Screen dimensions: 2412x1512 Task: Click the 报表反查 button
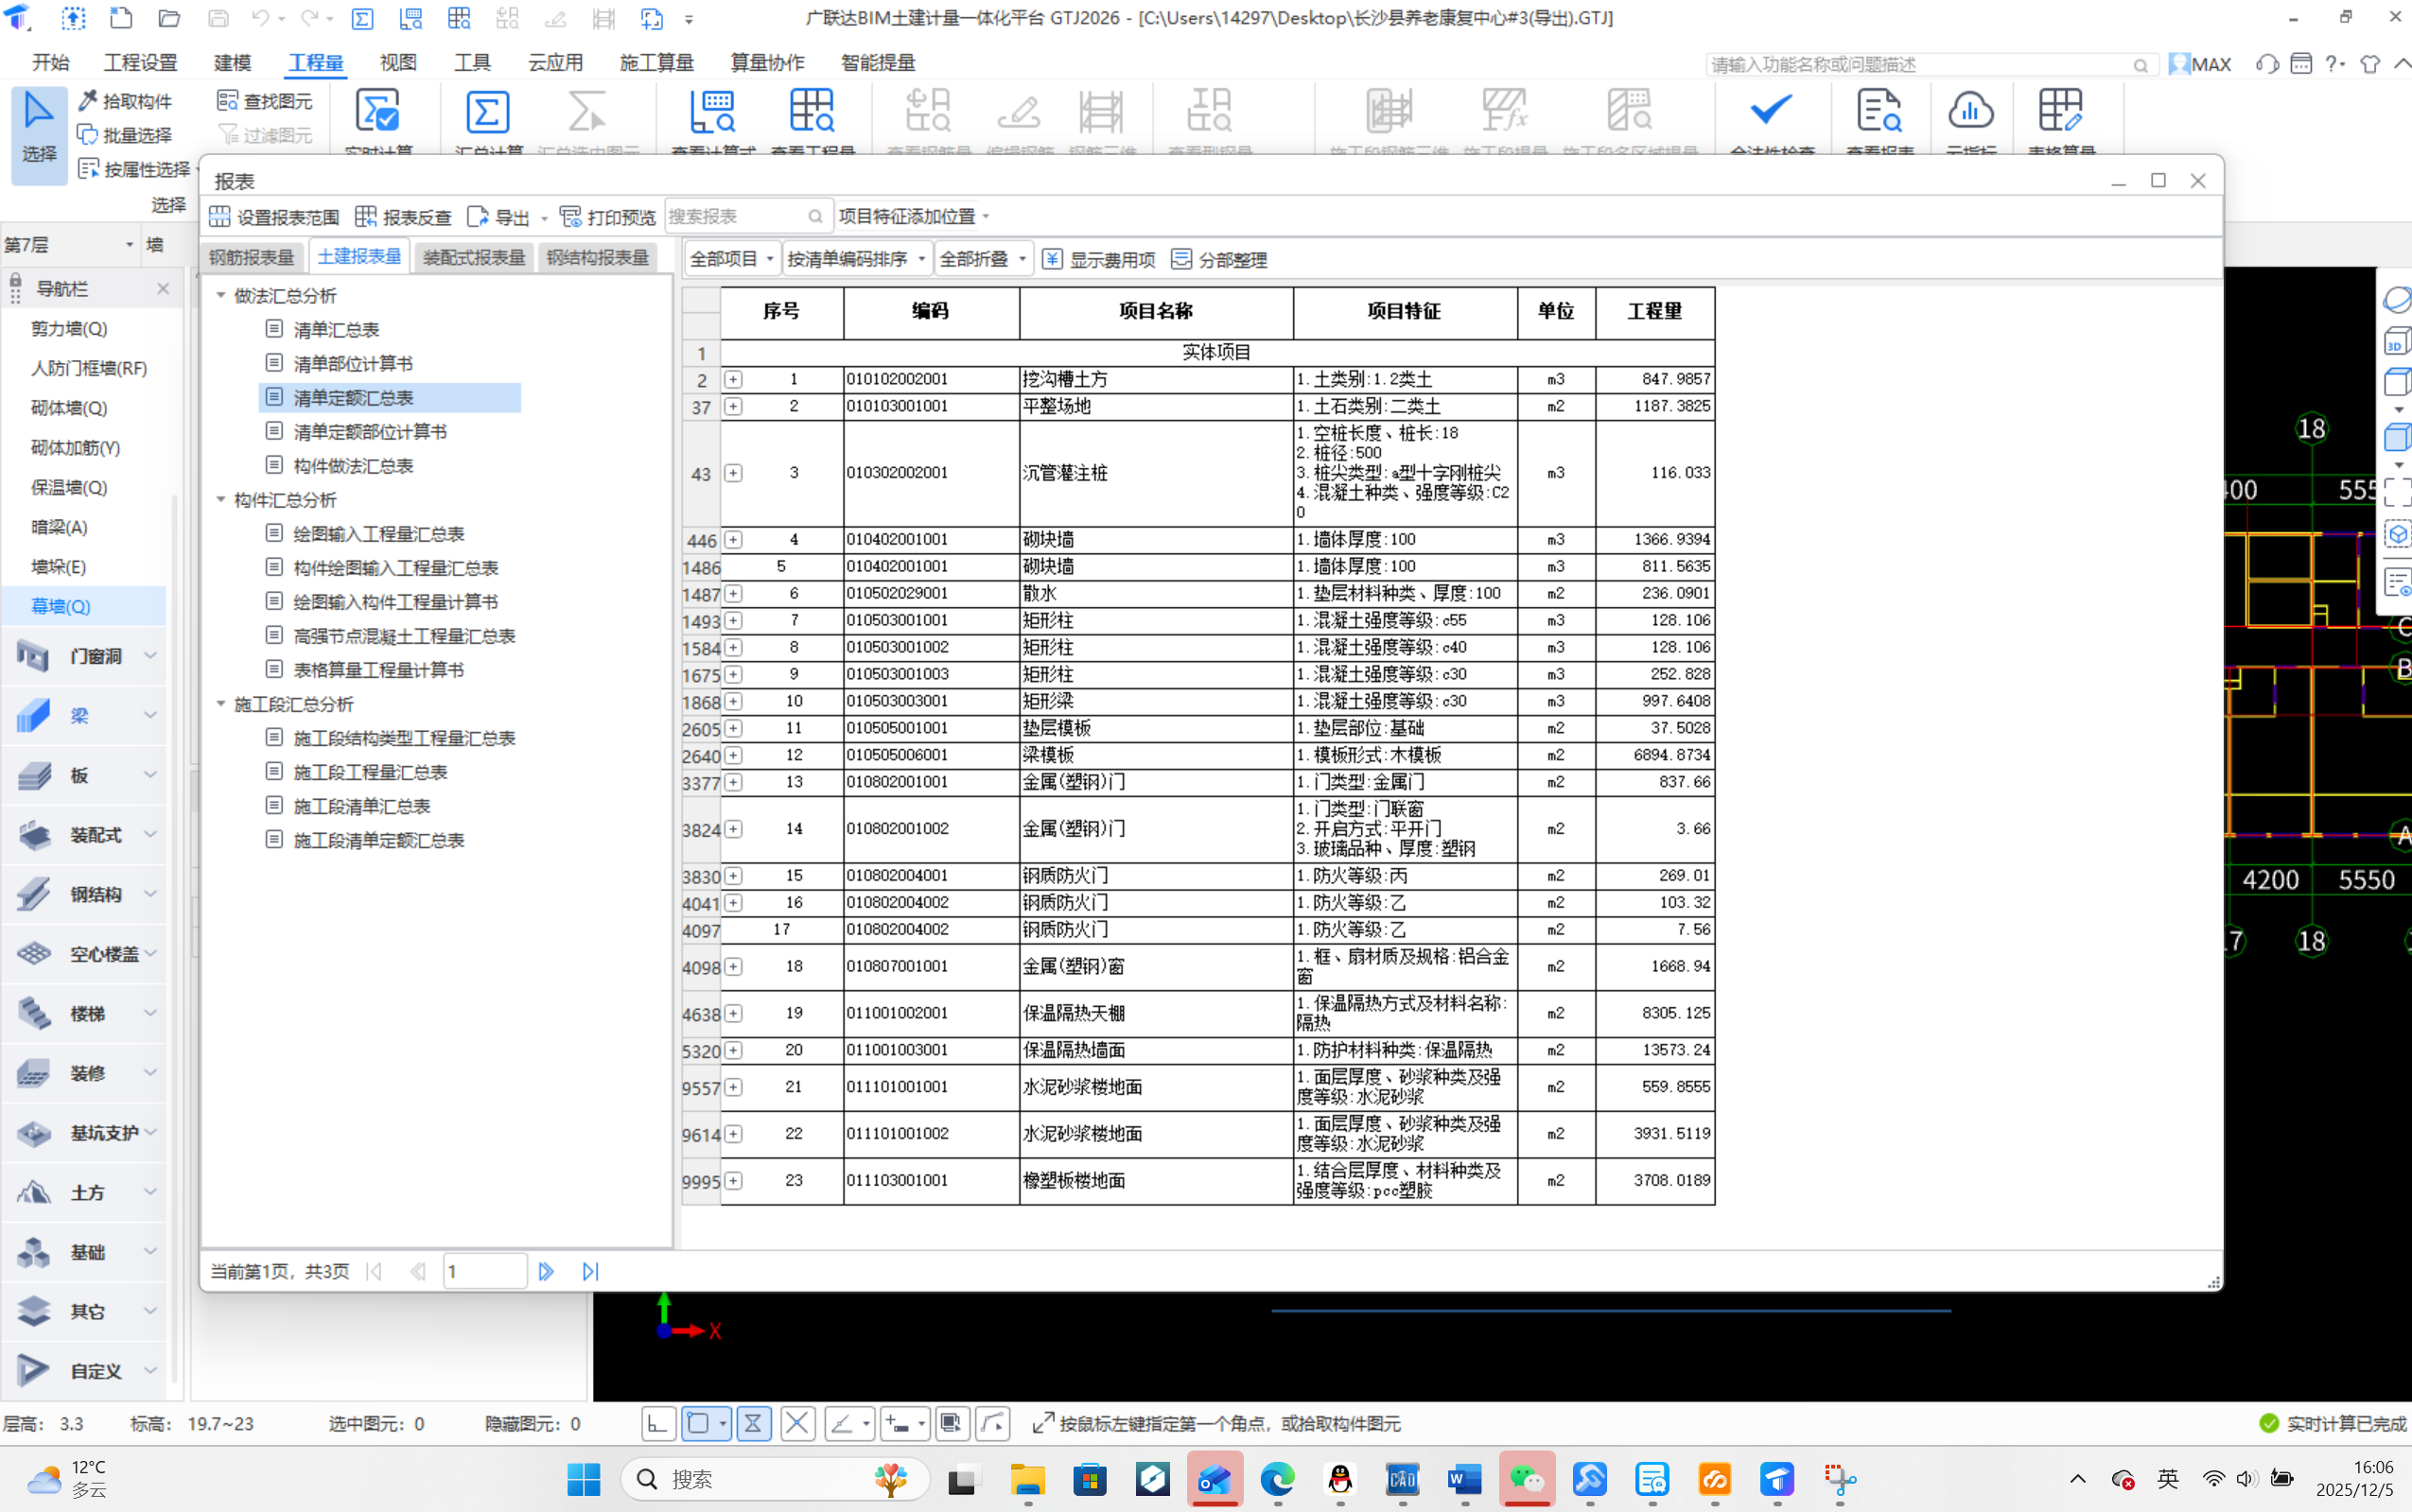coord(403,217)
